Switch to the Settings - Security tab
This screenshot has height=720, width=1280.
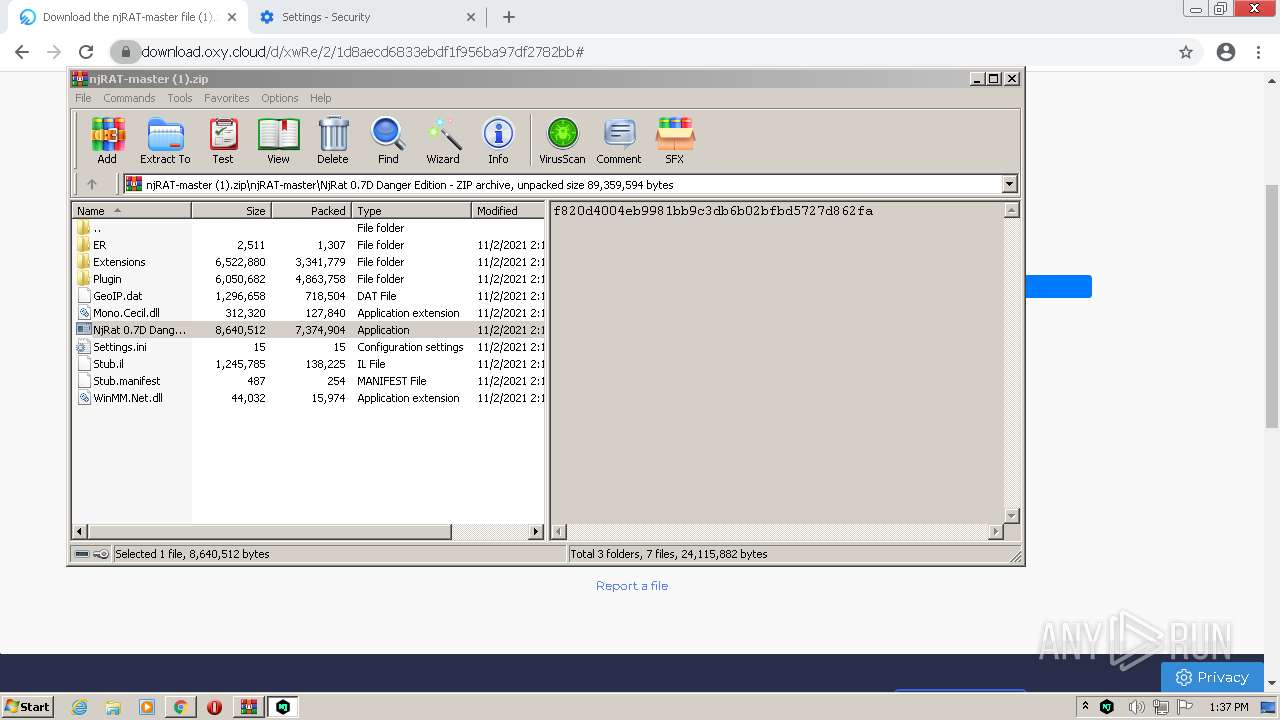pyautogui.click(x=368, y=17)
